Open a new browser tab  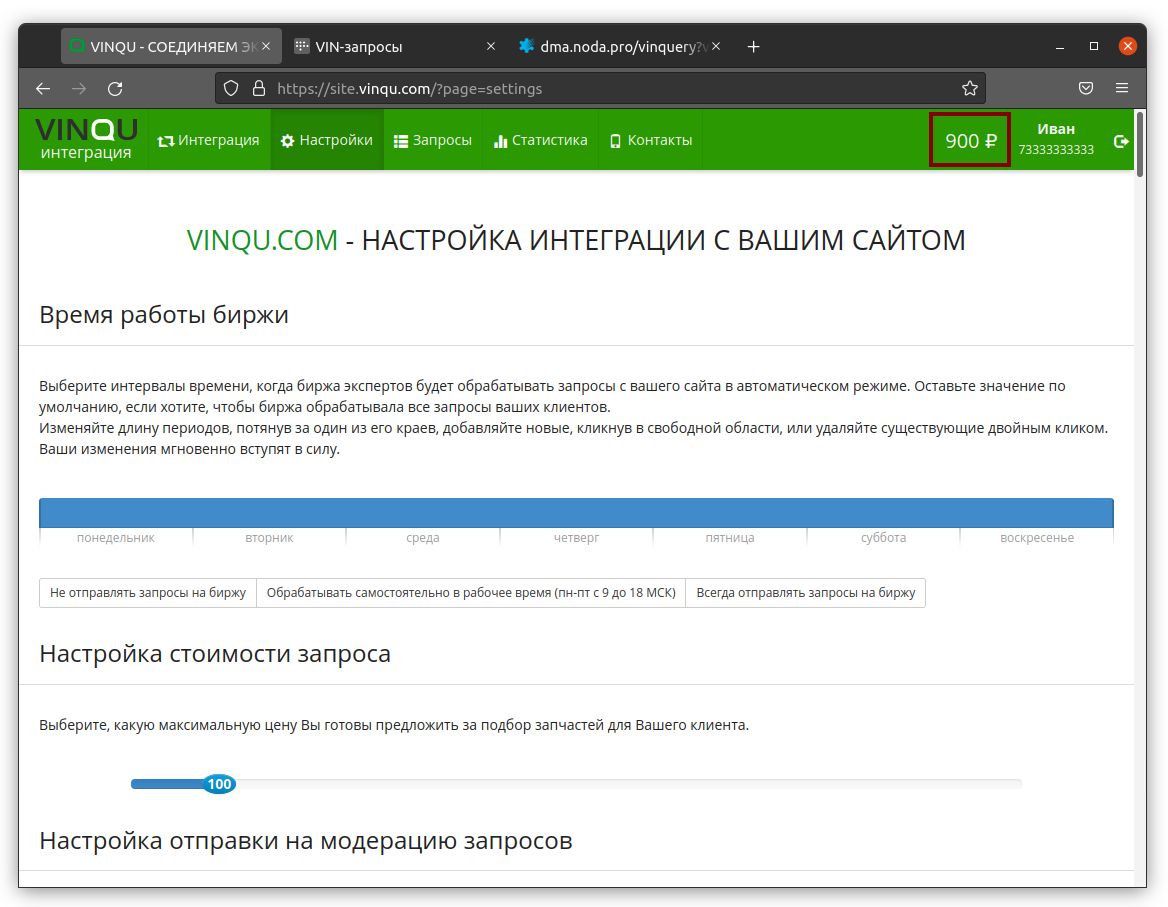[753, 47]
